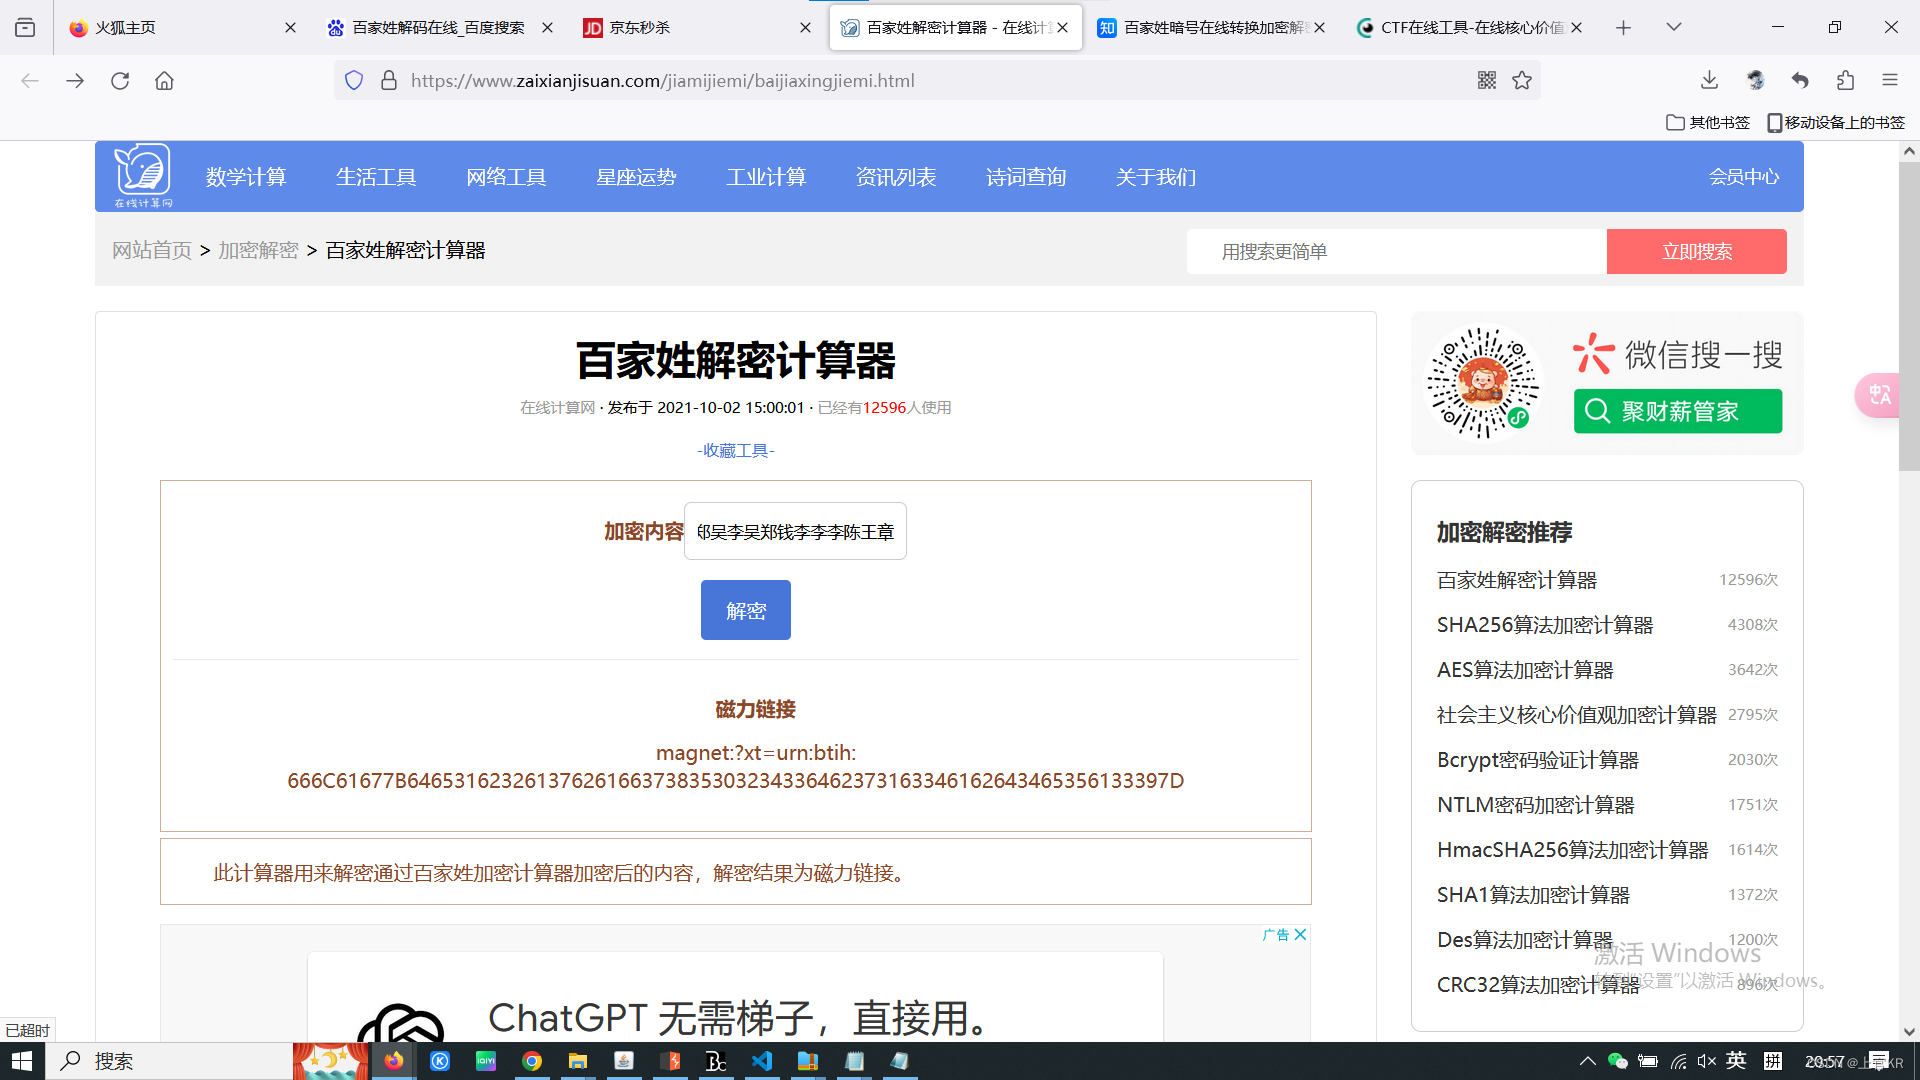Click the extensions puzzle-piece icon
This screenshot has width=1920, height=1080.
click(1845, 80)
